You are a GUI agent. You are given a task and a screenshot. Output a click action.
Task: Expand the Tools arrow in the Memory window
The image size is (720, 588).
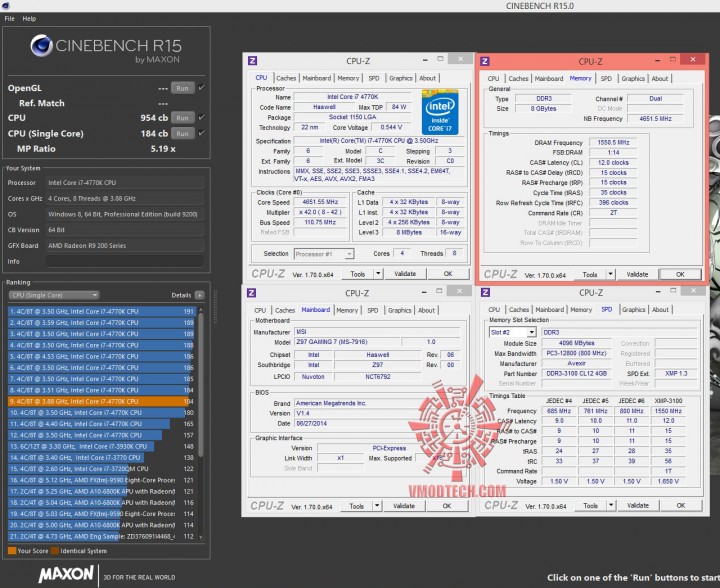pos(610,274)
